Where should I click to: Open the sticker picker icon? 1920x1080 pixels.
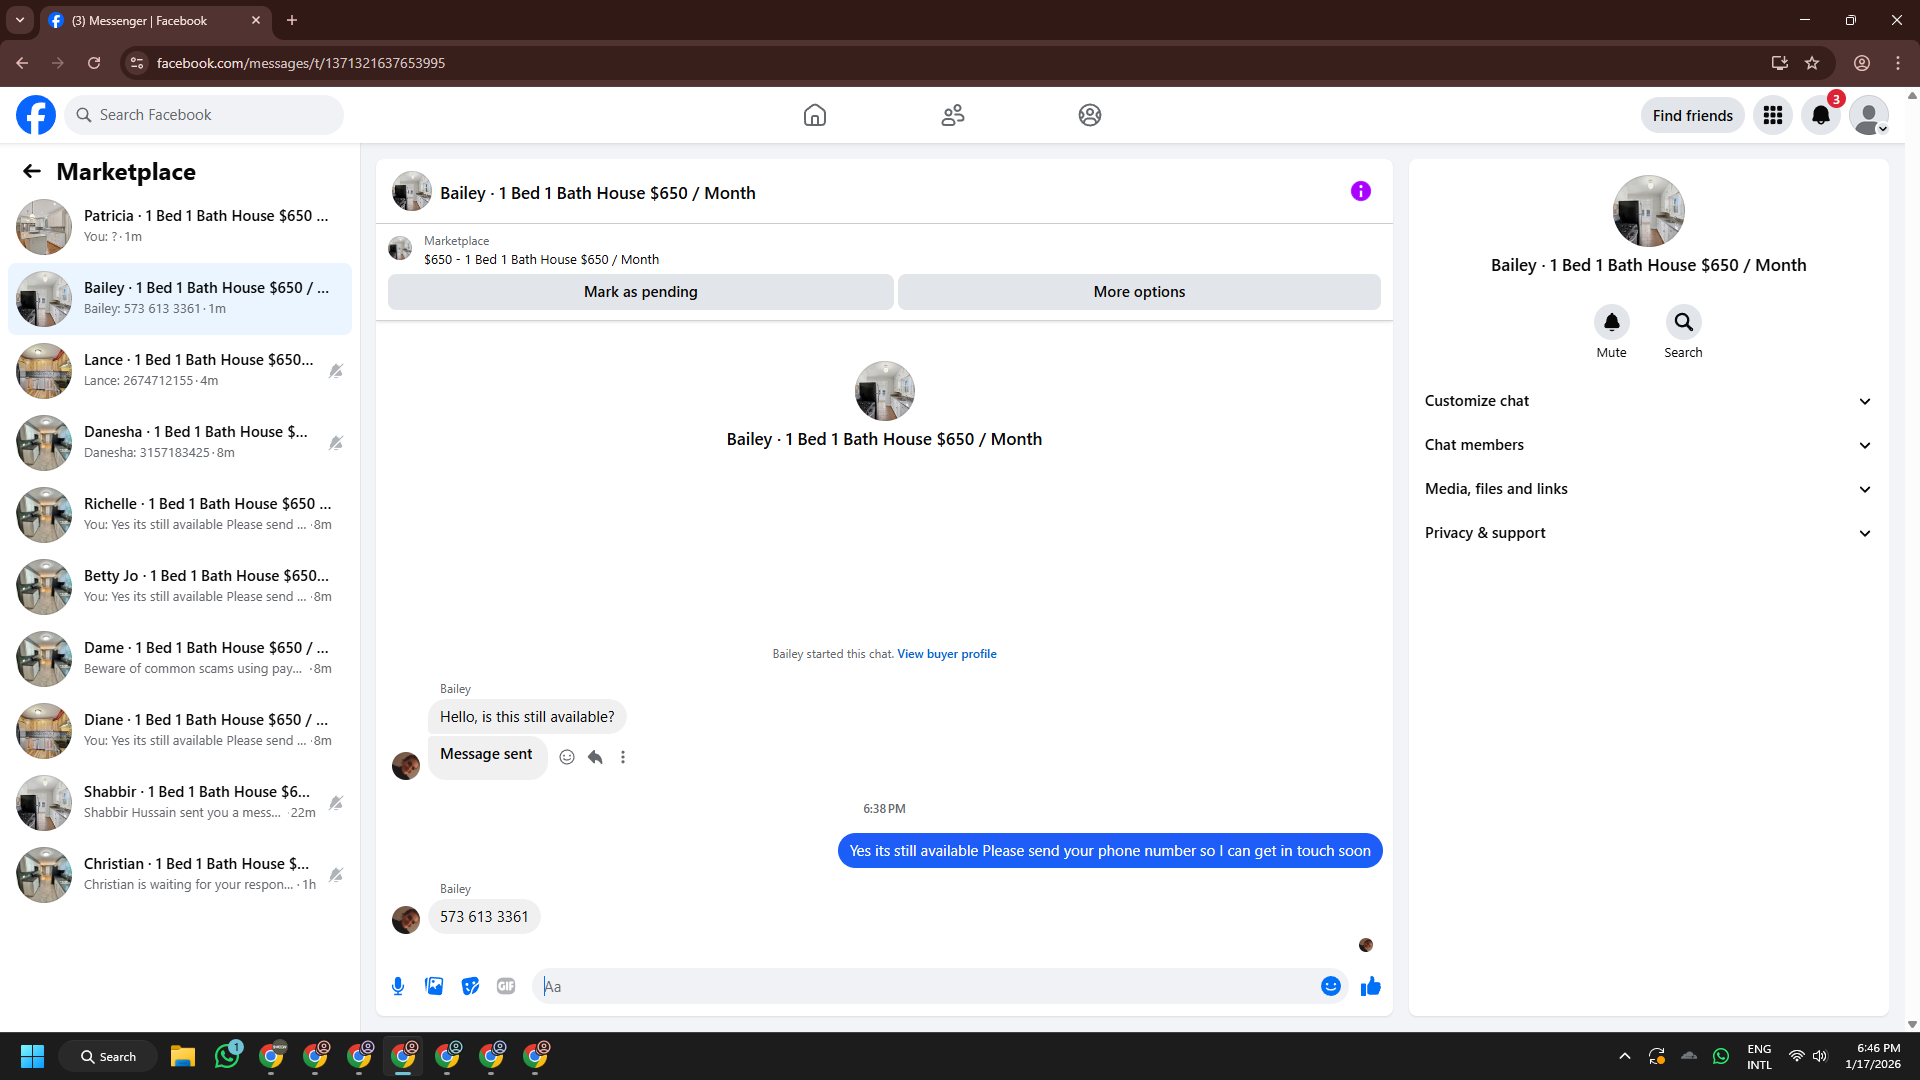pyautogui.click(x=470, y=986)
